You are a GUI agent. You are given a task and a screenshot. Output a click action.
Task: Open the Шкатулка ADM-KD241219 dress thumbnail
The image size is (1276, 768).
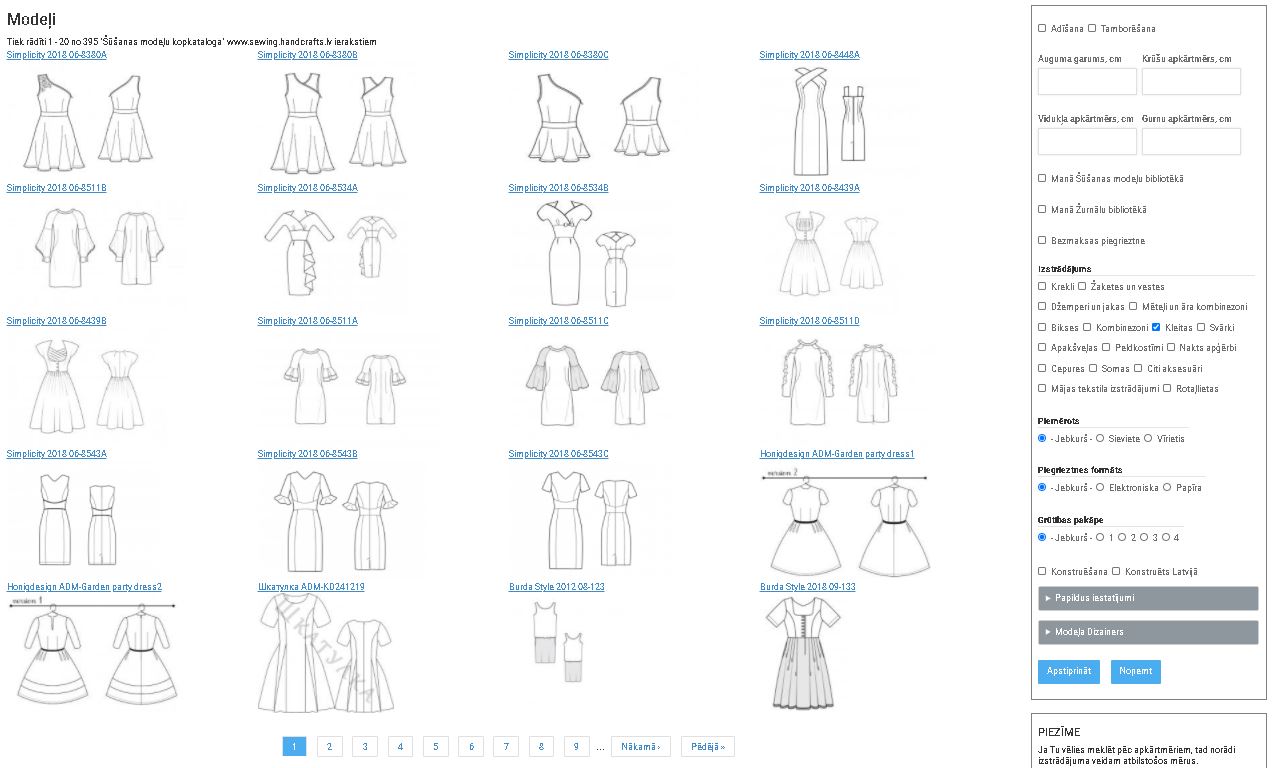click(x=329, y=653)
